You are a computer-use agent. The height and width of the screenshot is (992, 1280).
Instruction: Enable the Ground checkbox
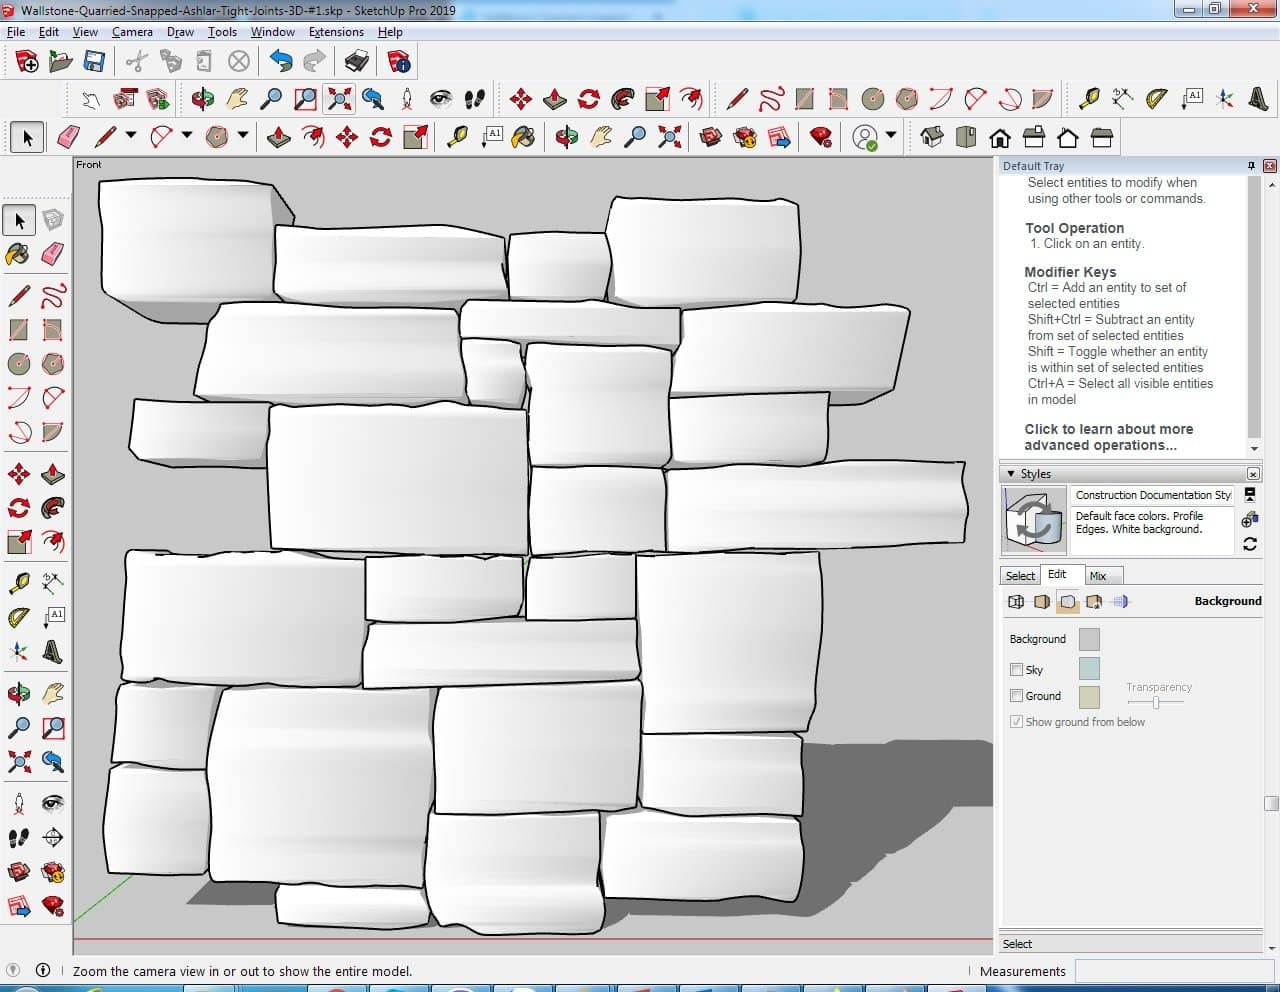[x=1017, y=696]
